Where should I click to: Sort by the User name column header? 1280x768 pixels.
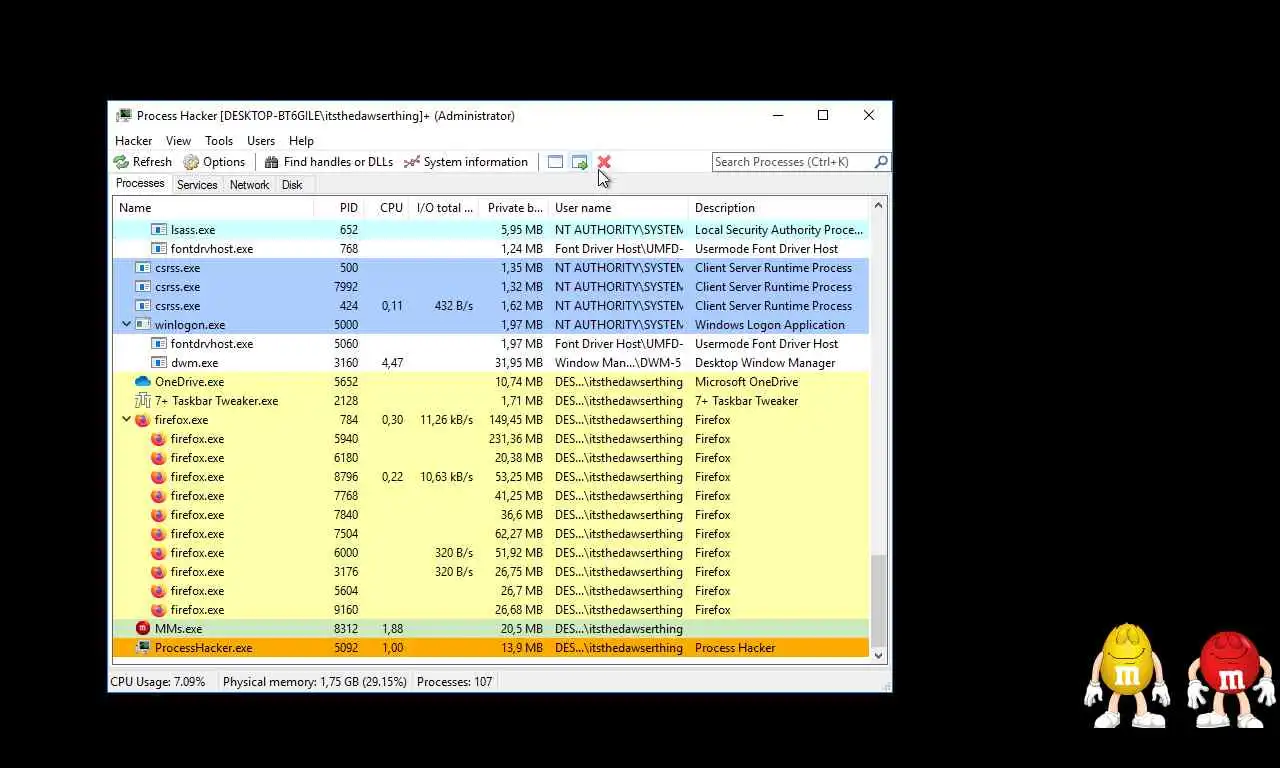[618, 208]
